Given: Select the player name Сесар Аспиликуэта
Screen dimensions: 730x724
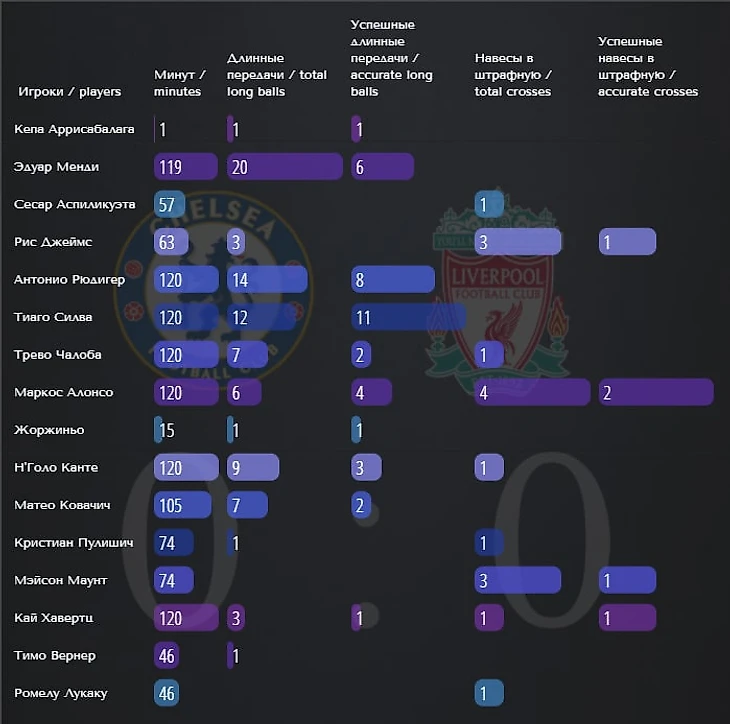Looking at the screenshot, I should coord(75,204).
